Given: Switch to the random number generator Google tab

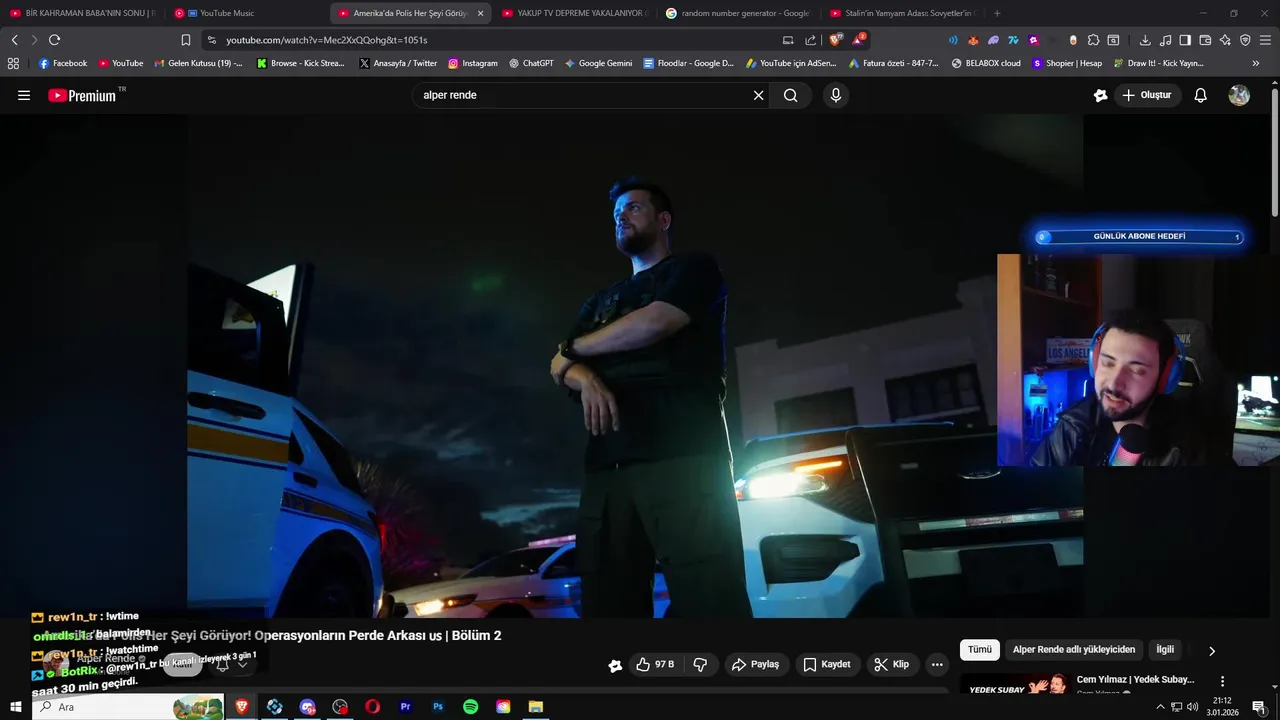Looking at the screenshot, I should coord(738,13).
